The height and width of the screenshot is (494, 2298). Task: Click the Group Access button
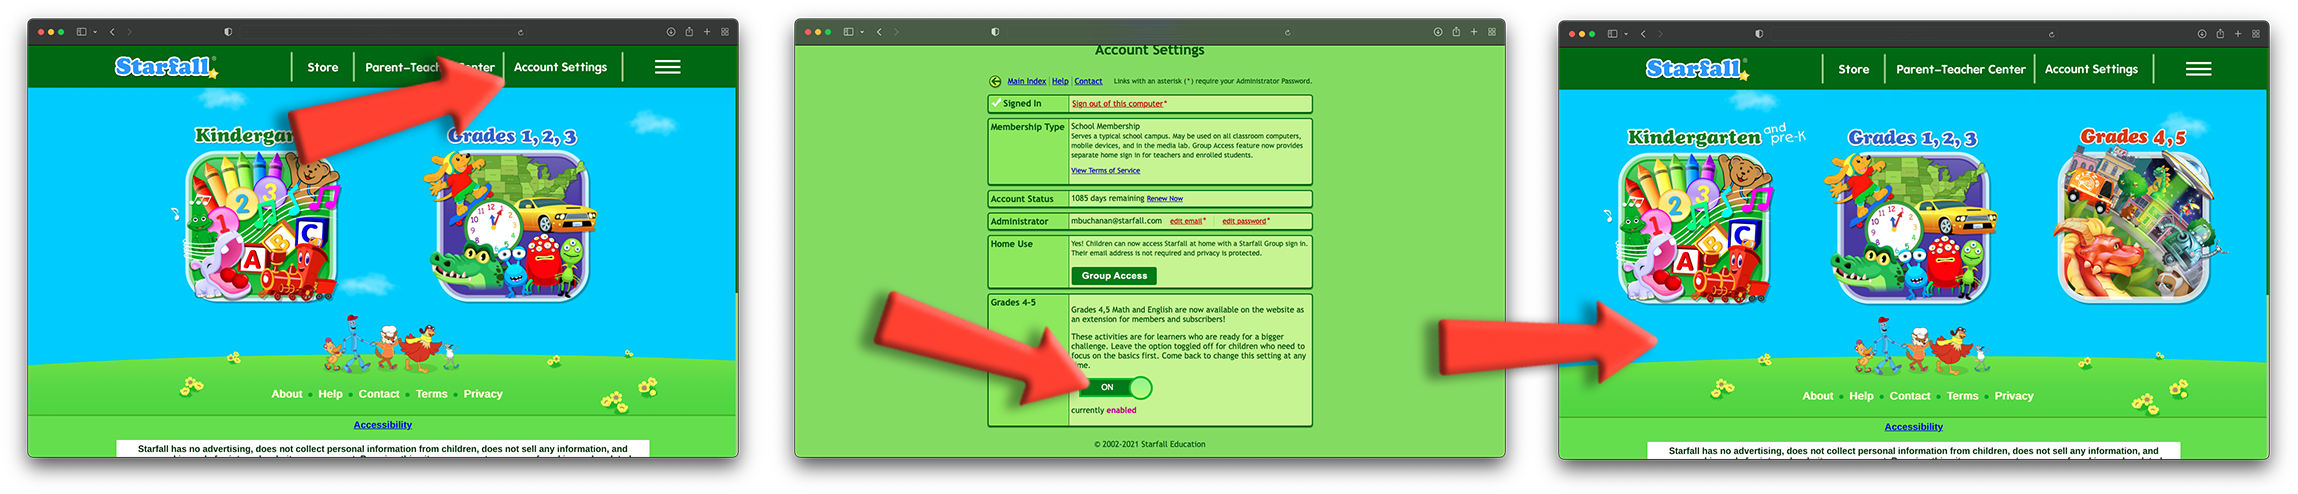pos(1114,276)
